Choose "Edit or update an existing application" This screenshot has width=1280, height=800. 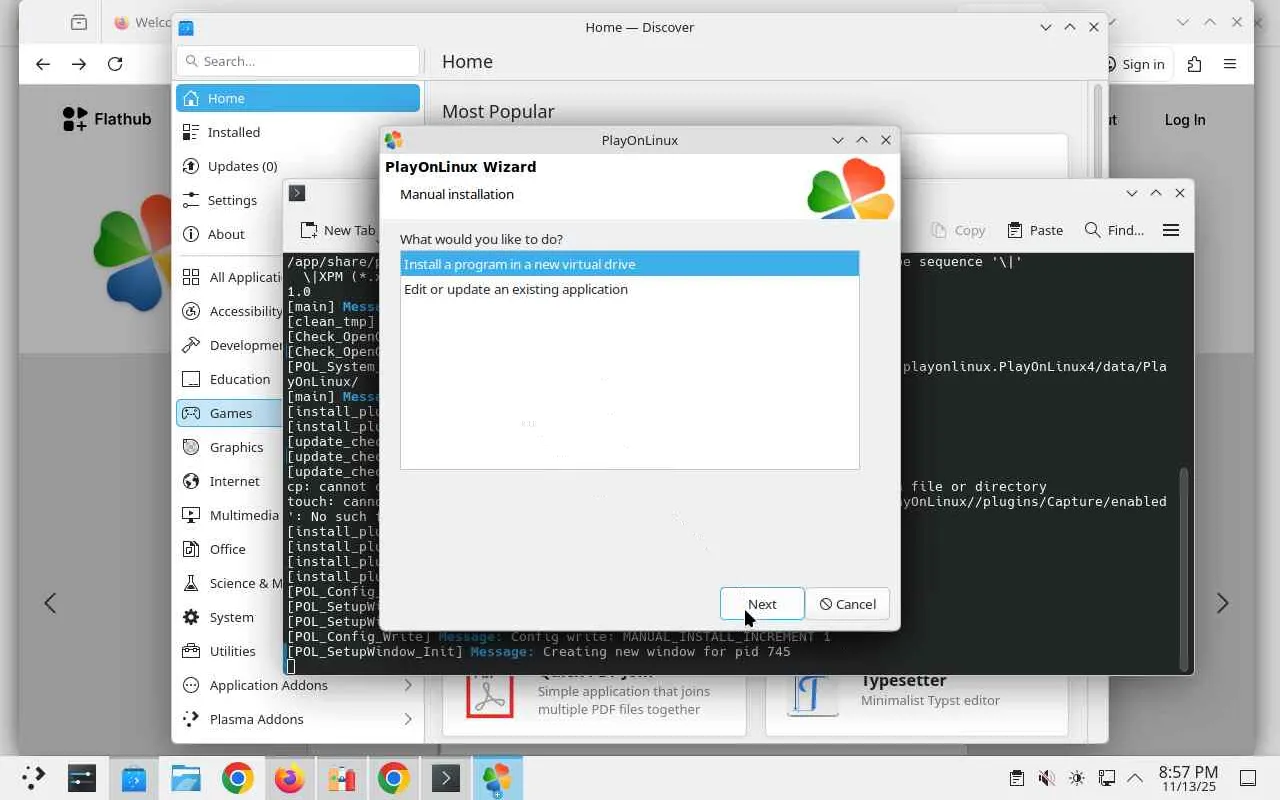[629, 289]
